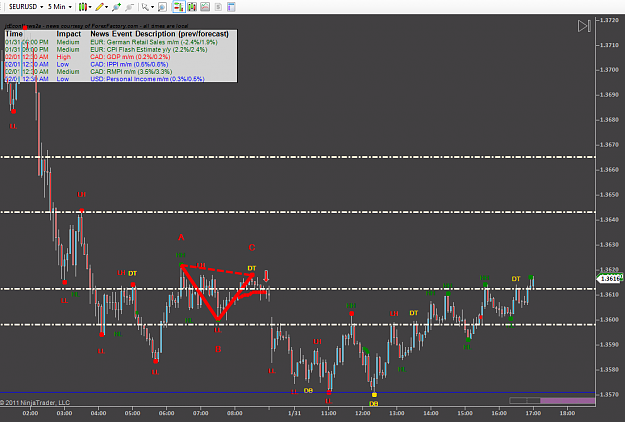The height and width of the screenshot is (422, 625).
Task: Click the 06:00 time axis label
Action: (167, 413)
